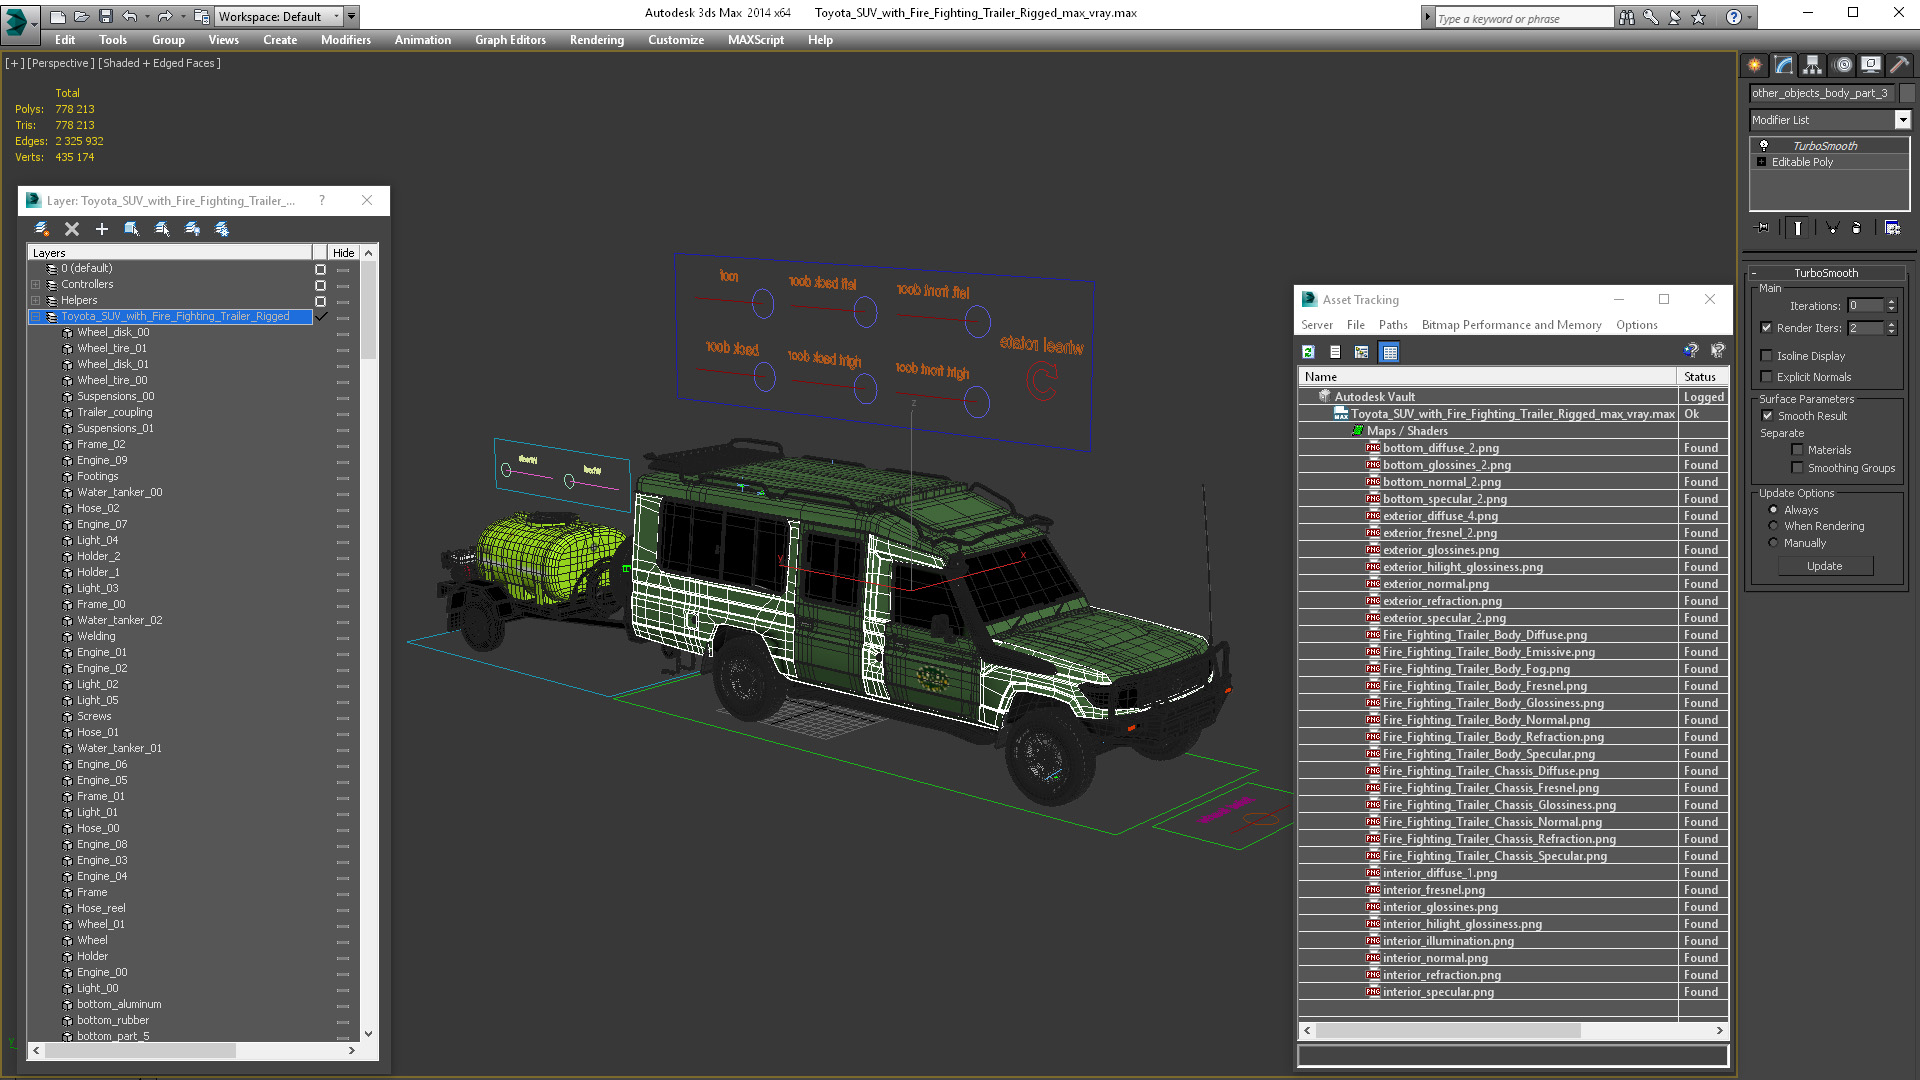Screen dimensions: 1920x1080
Task: Click Make Unique modifier icon
Action: 1832,228
